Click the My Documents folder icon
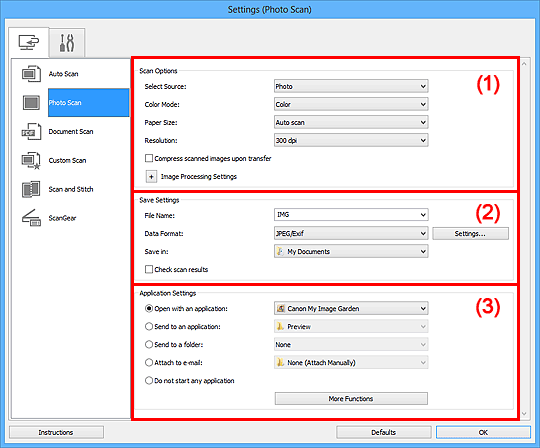 coord(281,251)
